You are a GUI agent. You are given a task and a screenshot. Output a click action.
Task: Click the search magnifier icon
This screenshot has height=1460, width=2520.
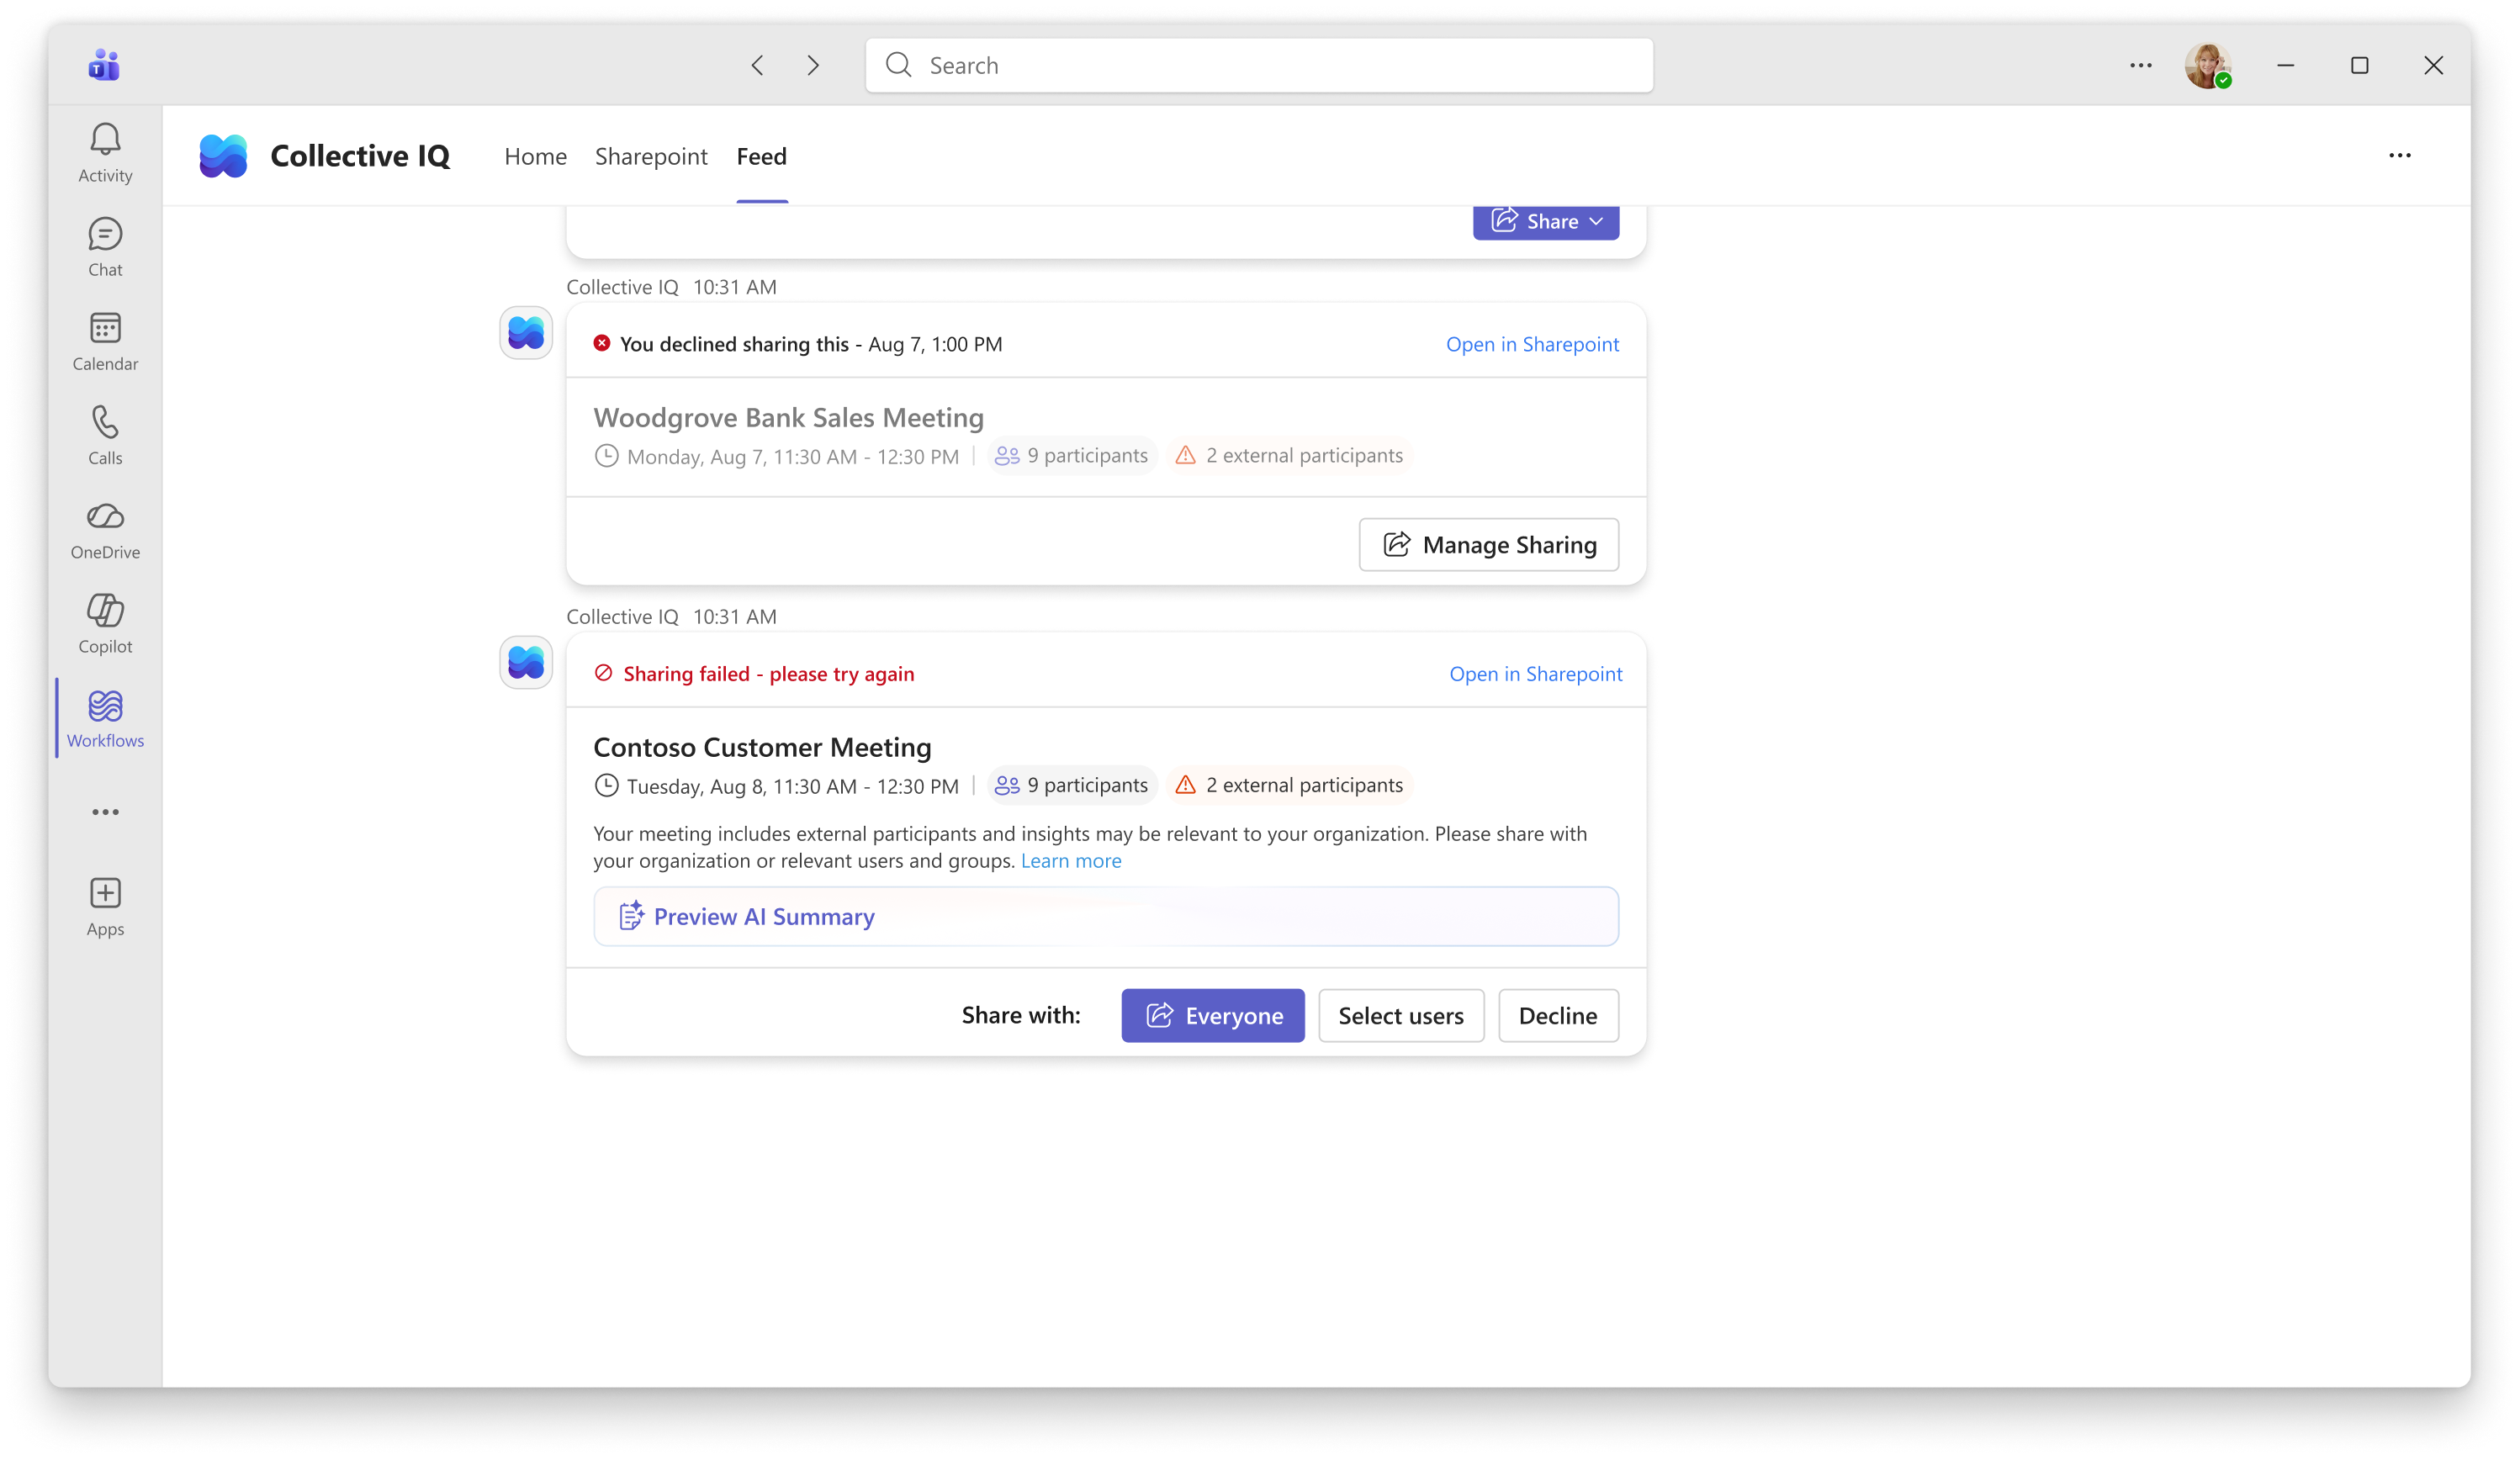(898, 65)
